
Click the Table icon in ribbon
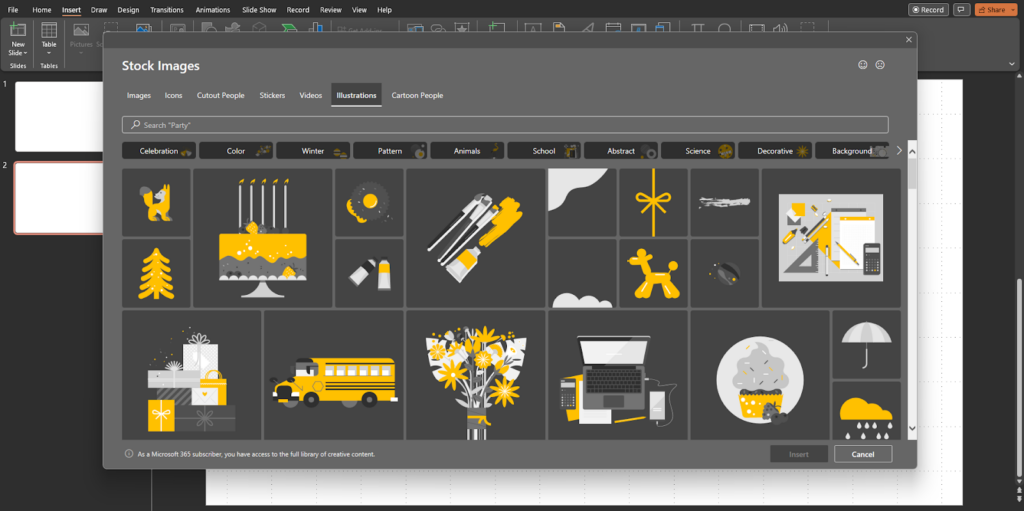coord(49,32)
